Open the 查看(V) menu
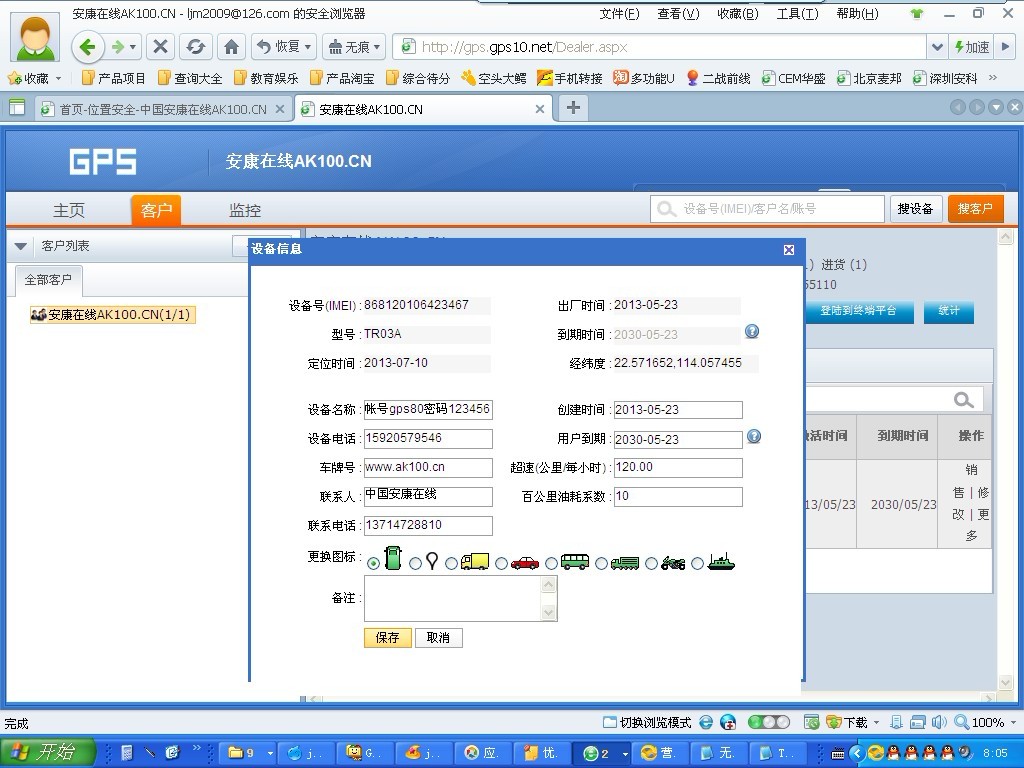The width and height of the screenshot is (1024, 768). point(678,14)
